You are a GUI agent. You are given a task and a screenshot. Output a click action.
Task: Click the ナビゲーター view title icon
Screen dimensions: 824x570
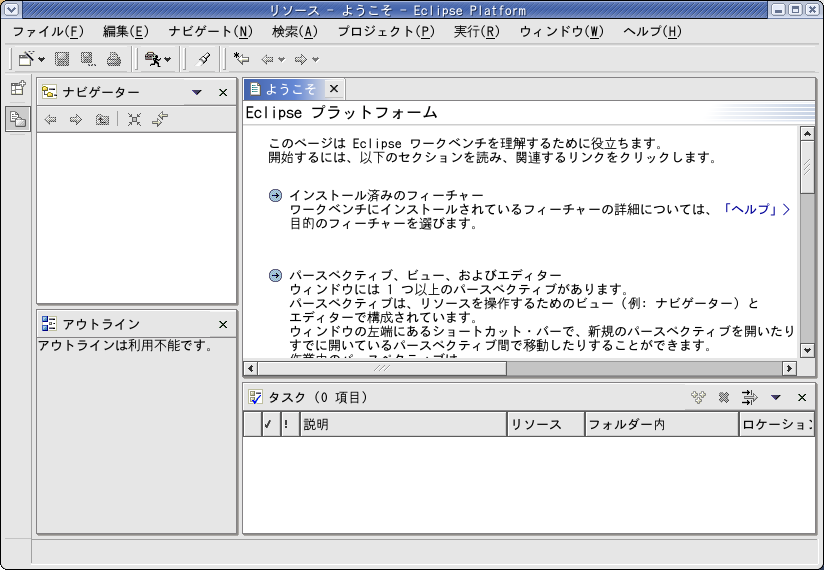49,92
